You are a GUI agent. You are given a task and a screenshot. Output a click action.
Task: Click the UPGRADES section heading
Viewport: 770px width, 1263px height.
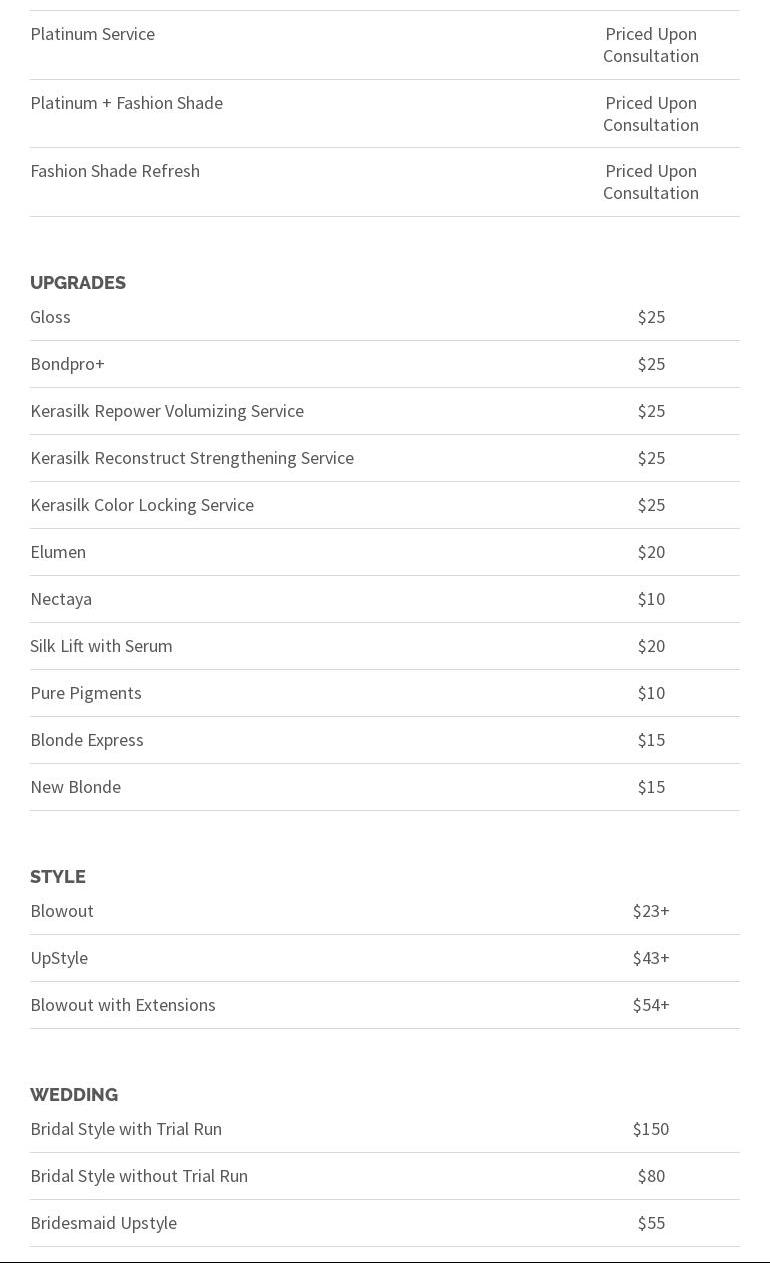pyautogui.click(x=78, y=283)
